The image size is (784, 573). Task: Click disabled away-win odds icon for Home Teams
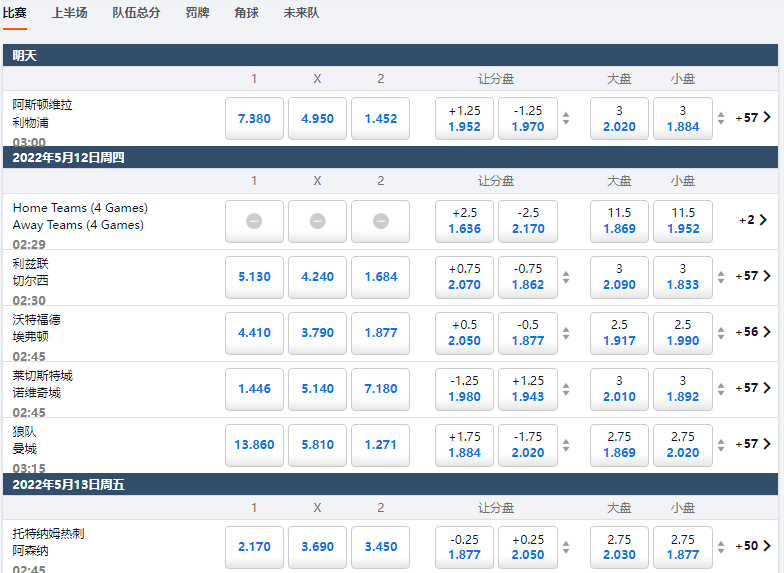[x=380, y=221]
